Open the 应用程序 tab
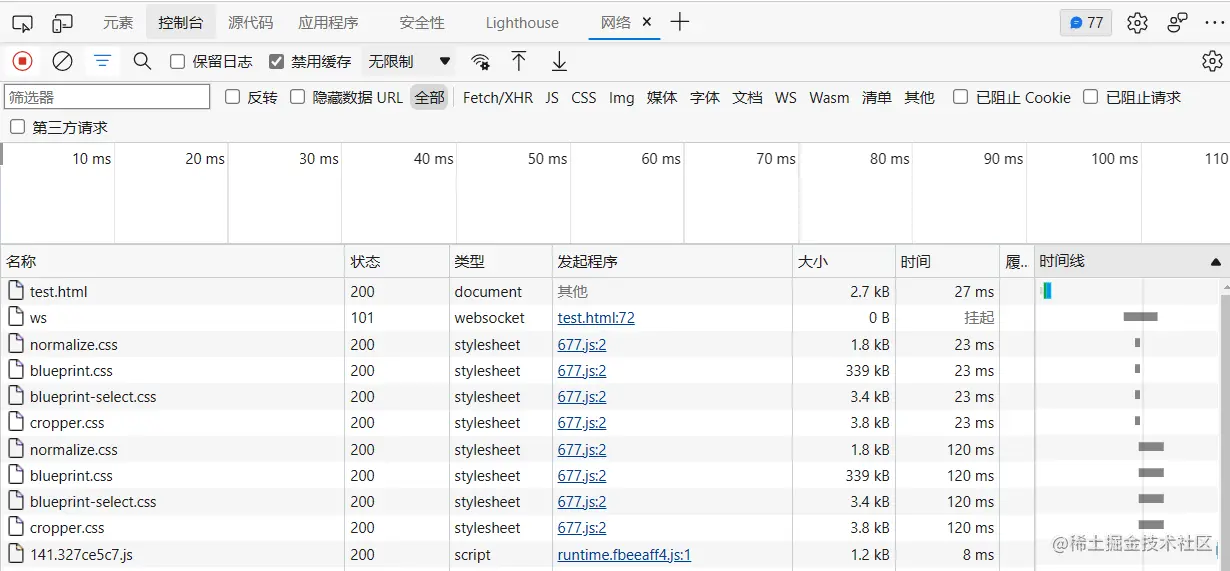The width and height of the screenshot is (1230, 571). point(328,22)
